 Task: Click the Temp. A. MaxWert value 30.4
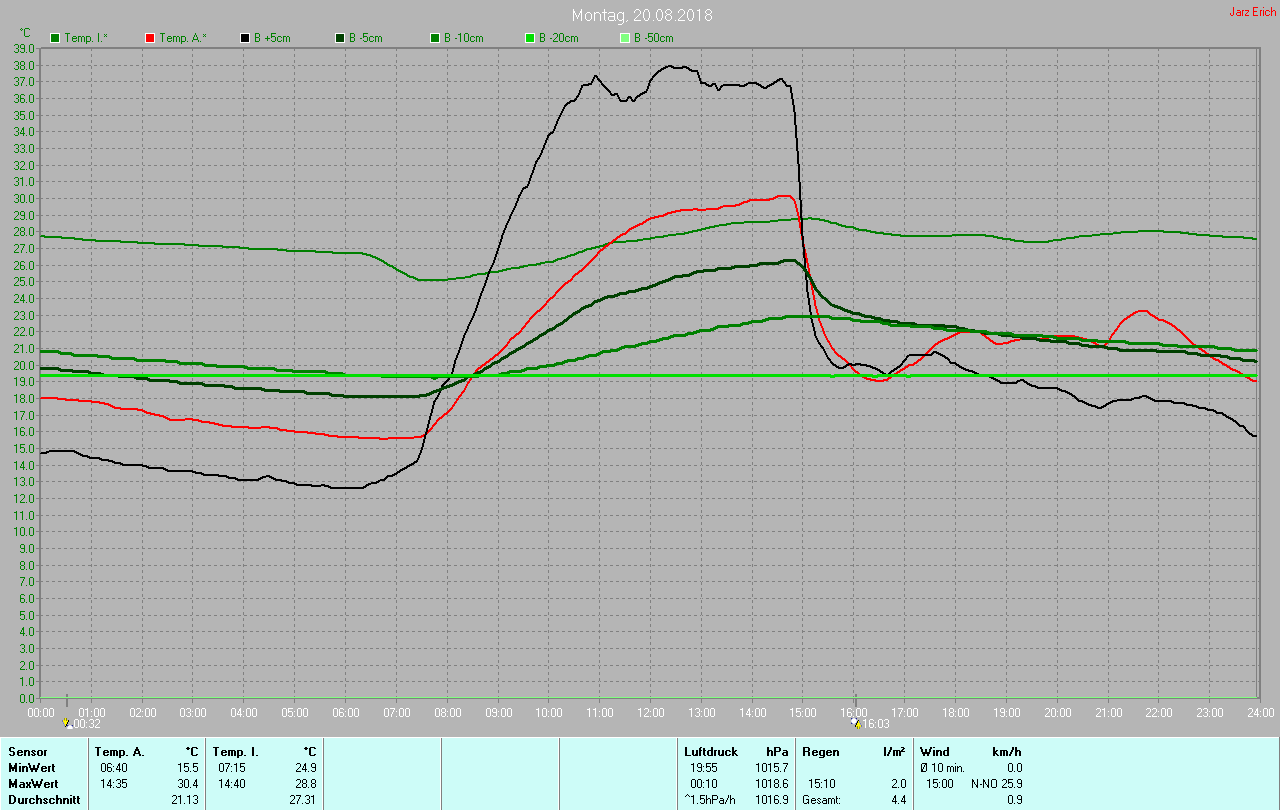point(188,784)
